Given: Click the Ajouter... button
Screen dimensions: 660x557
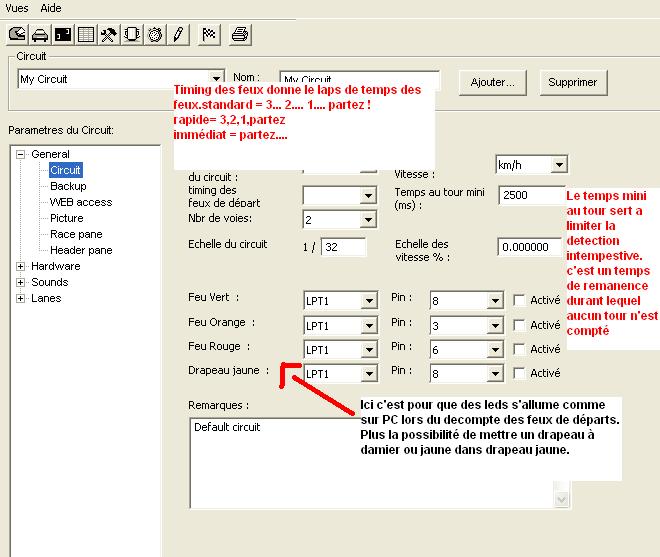Looking at the screenshot, I should click(x=492, y=82).
